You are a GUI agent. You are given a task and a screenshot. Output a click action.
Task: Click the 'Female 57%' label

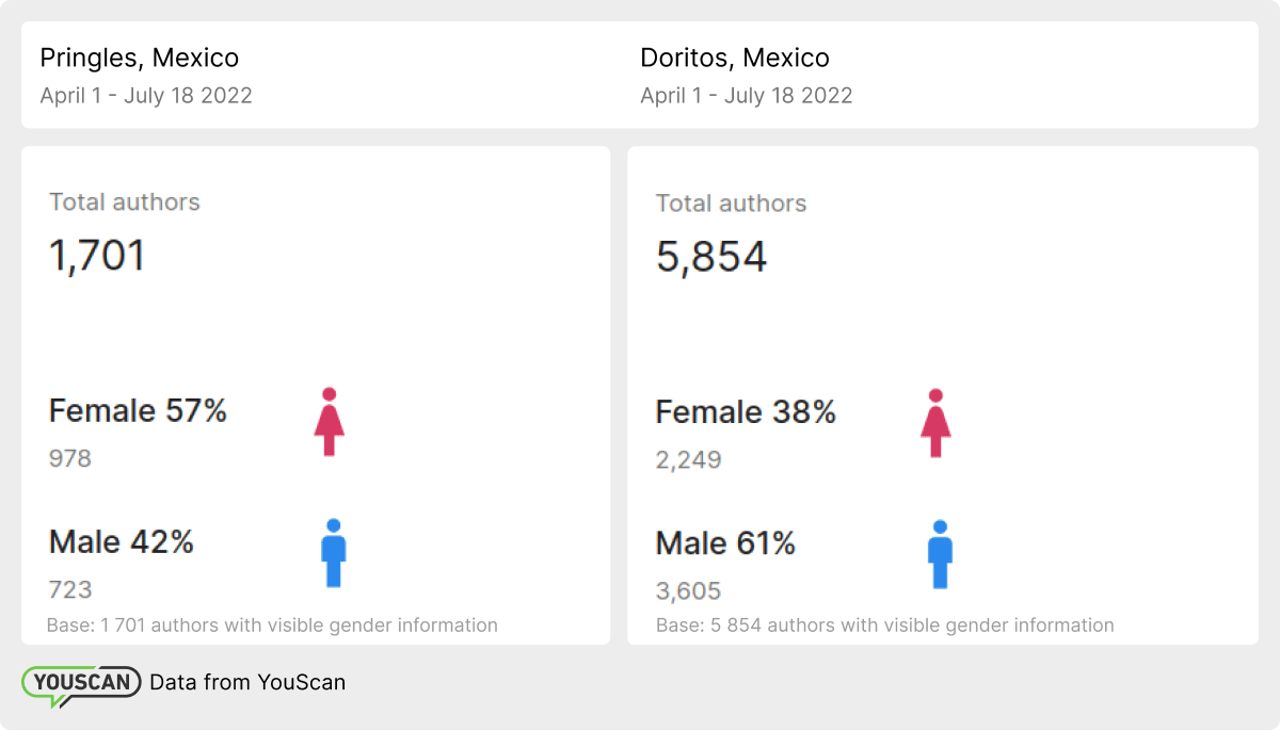coord(138,410)
